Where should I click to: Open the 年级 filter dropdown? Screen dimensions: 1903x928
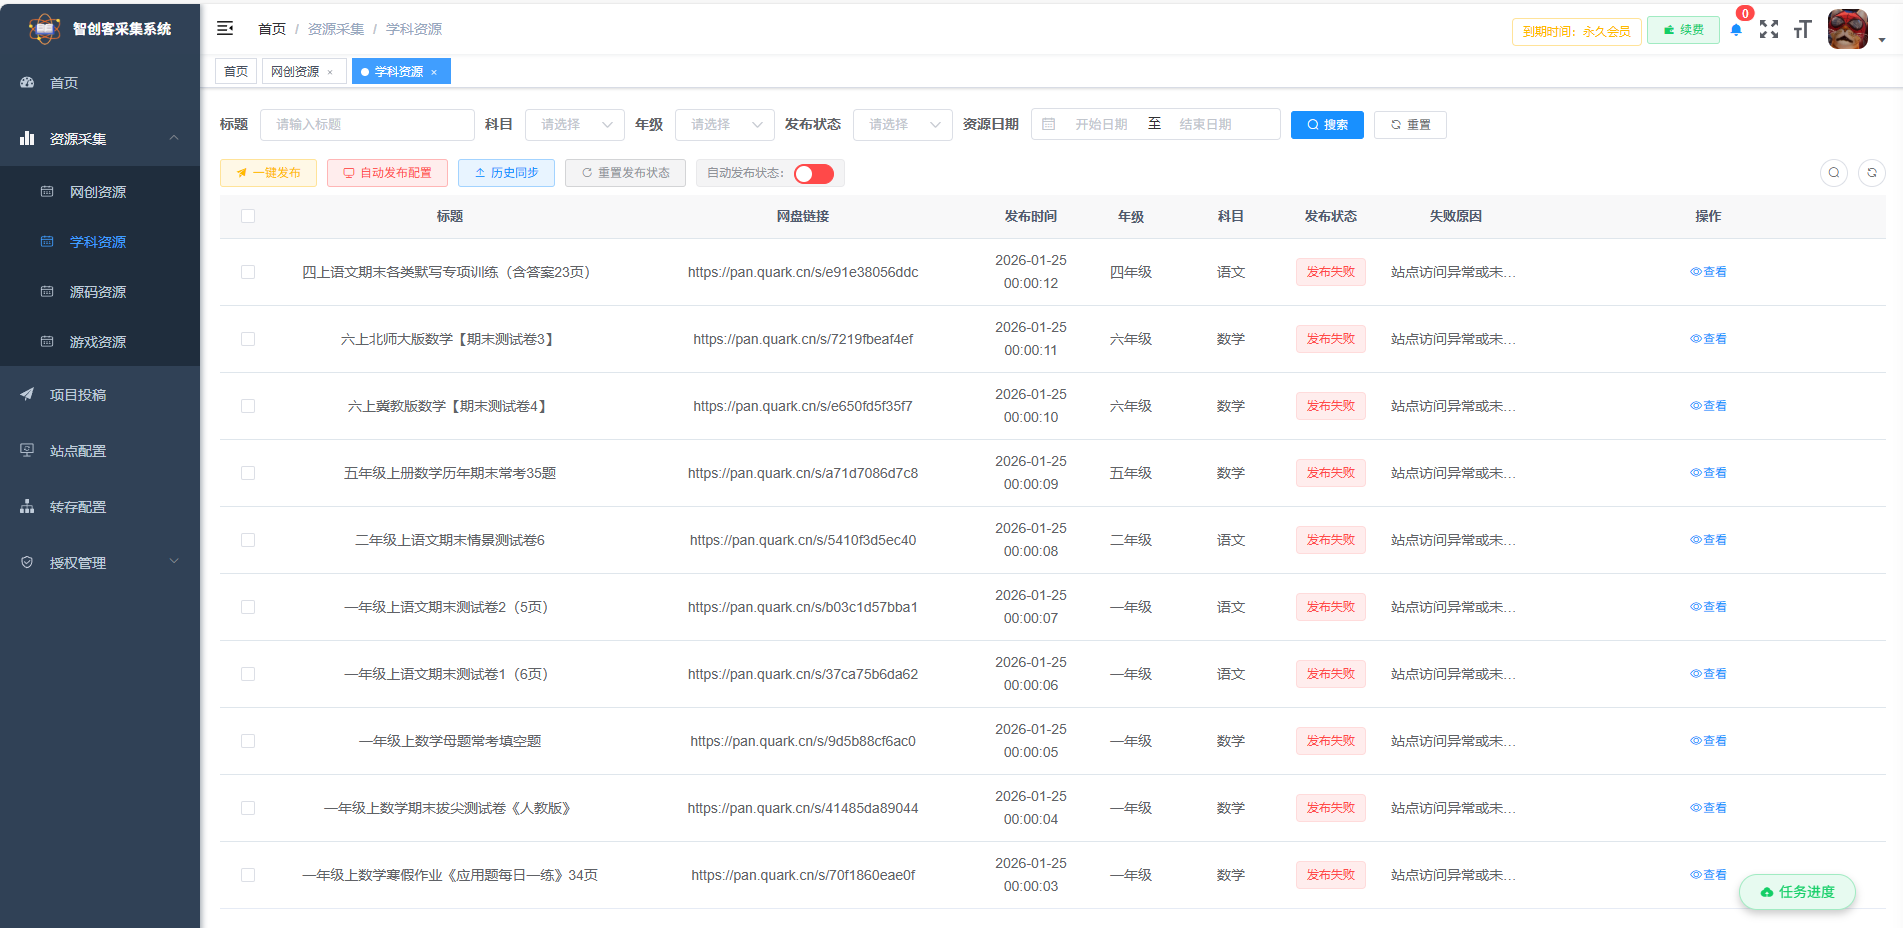coord(725,124)
